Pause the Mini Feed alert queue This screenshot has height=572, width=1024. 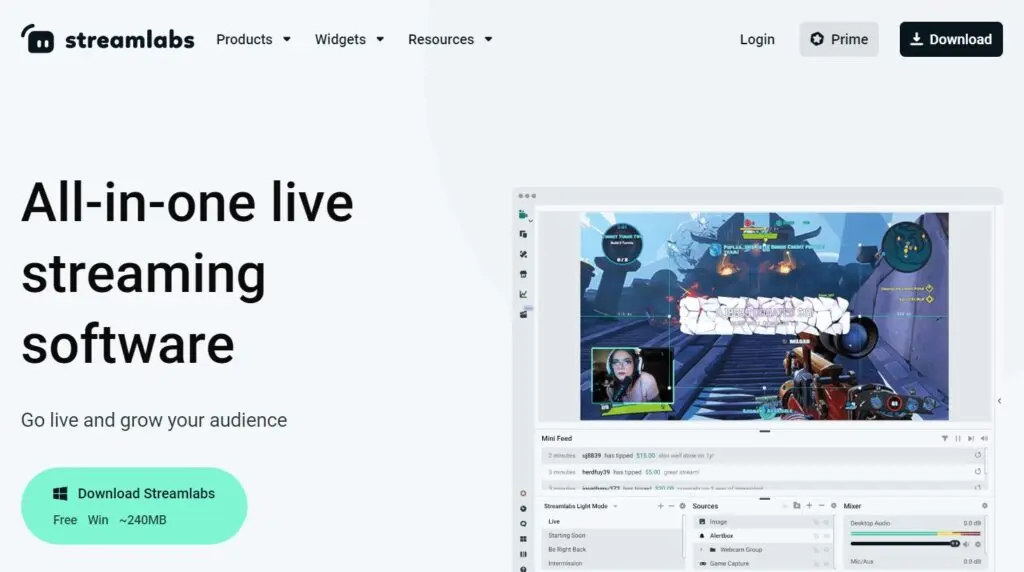[x=958, y=439]
